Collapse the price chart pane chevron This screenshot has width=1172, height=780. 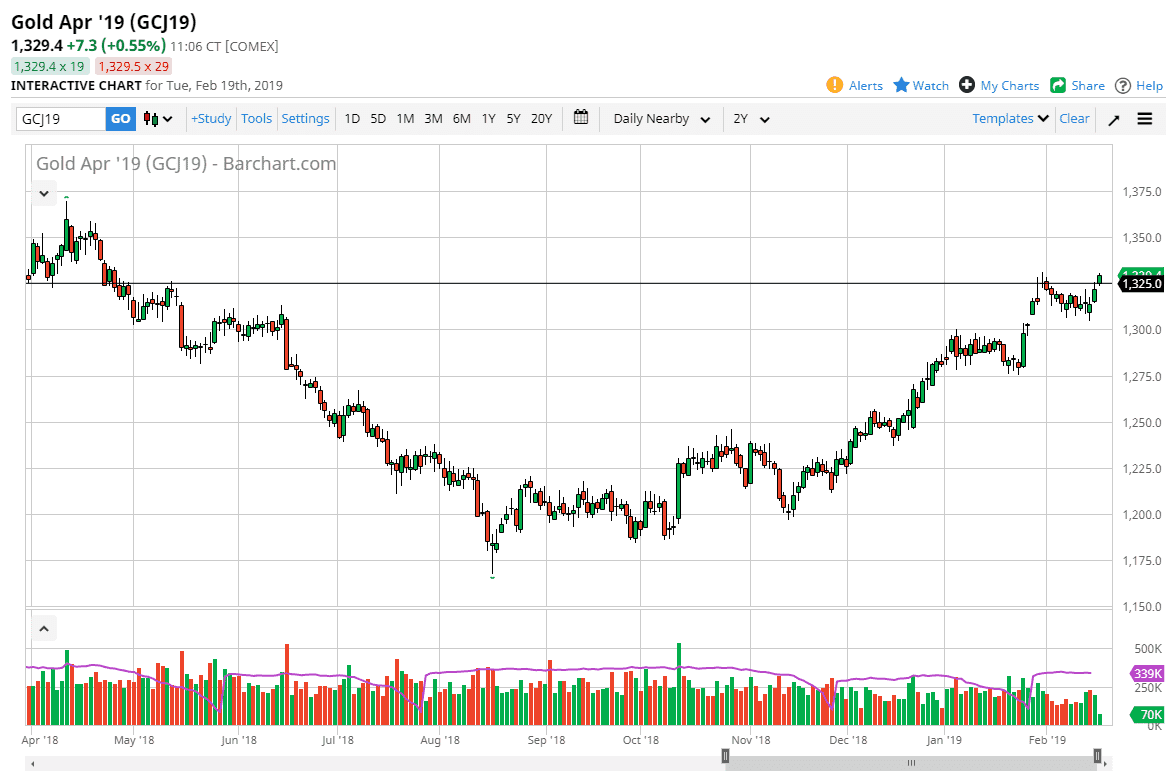coord(44,193)
